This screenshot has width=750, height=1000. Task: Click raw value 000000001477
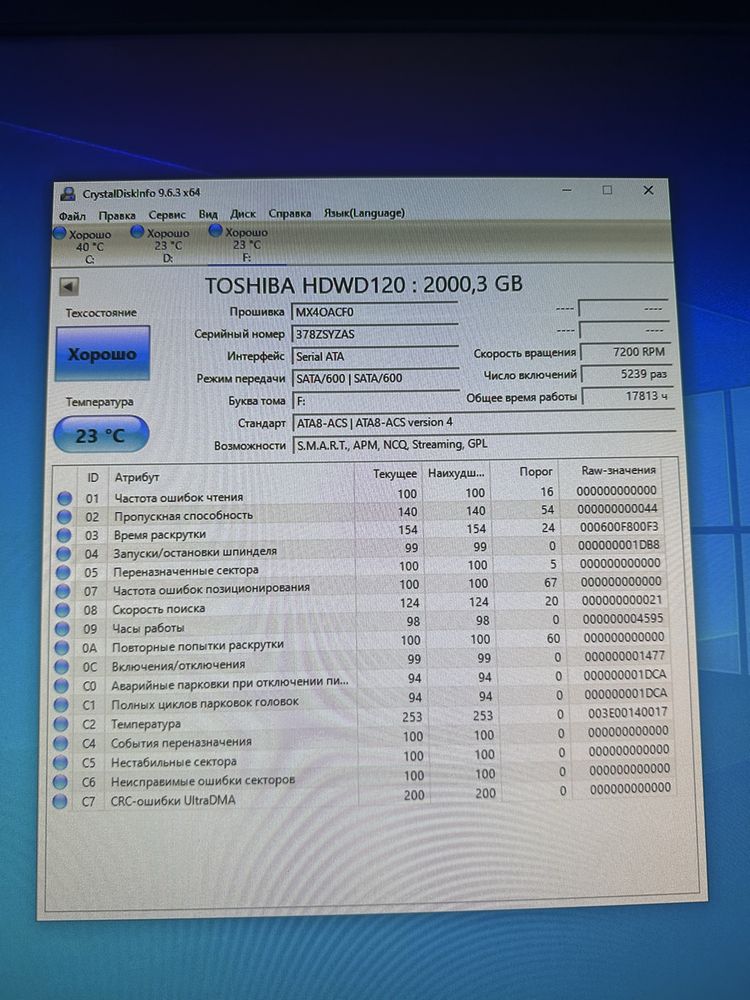624,656
